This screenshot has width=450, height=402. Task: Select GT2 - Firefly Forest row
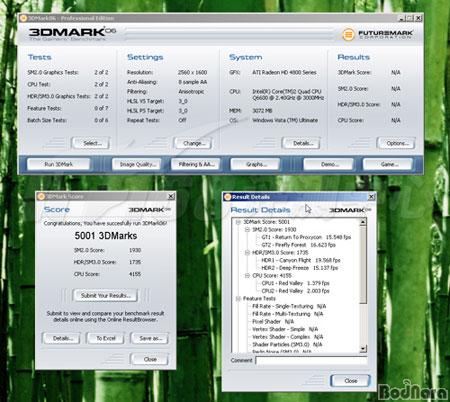(x=298, y=245)
